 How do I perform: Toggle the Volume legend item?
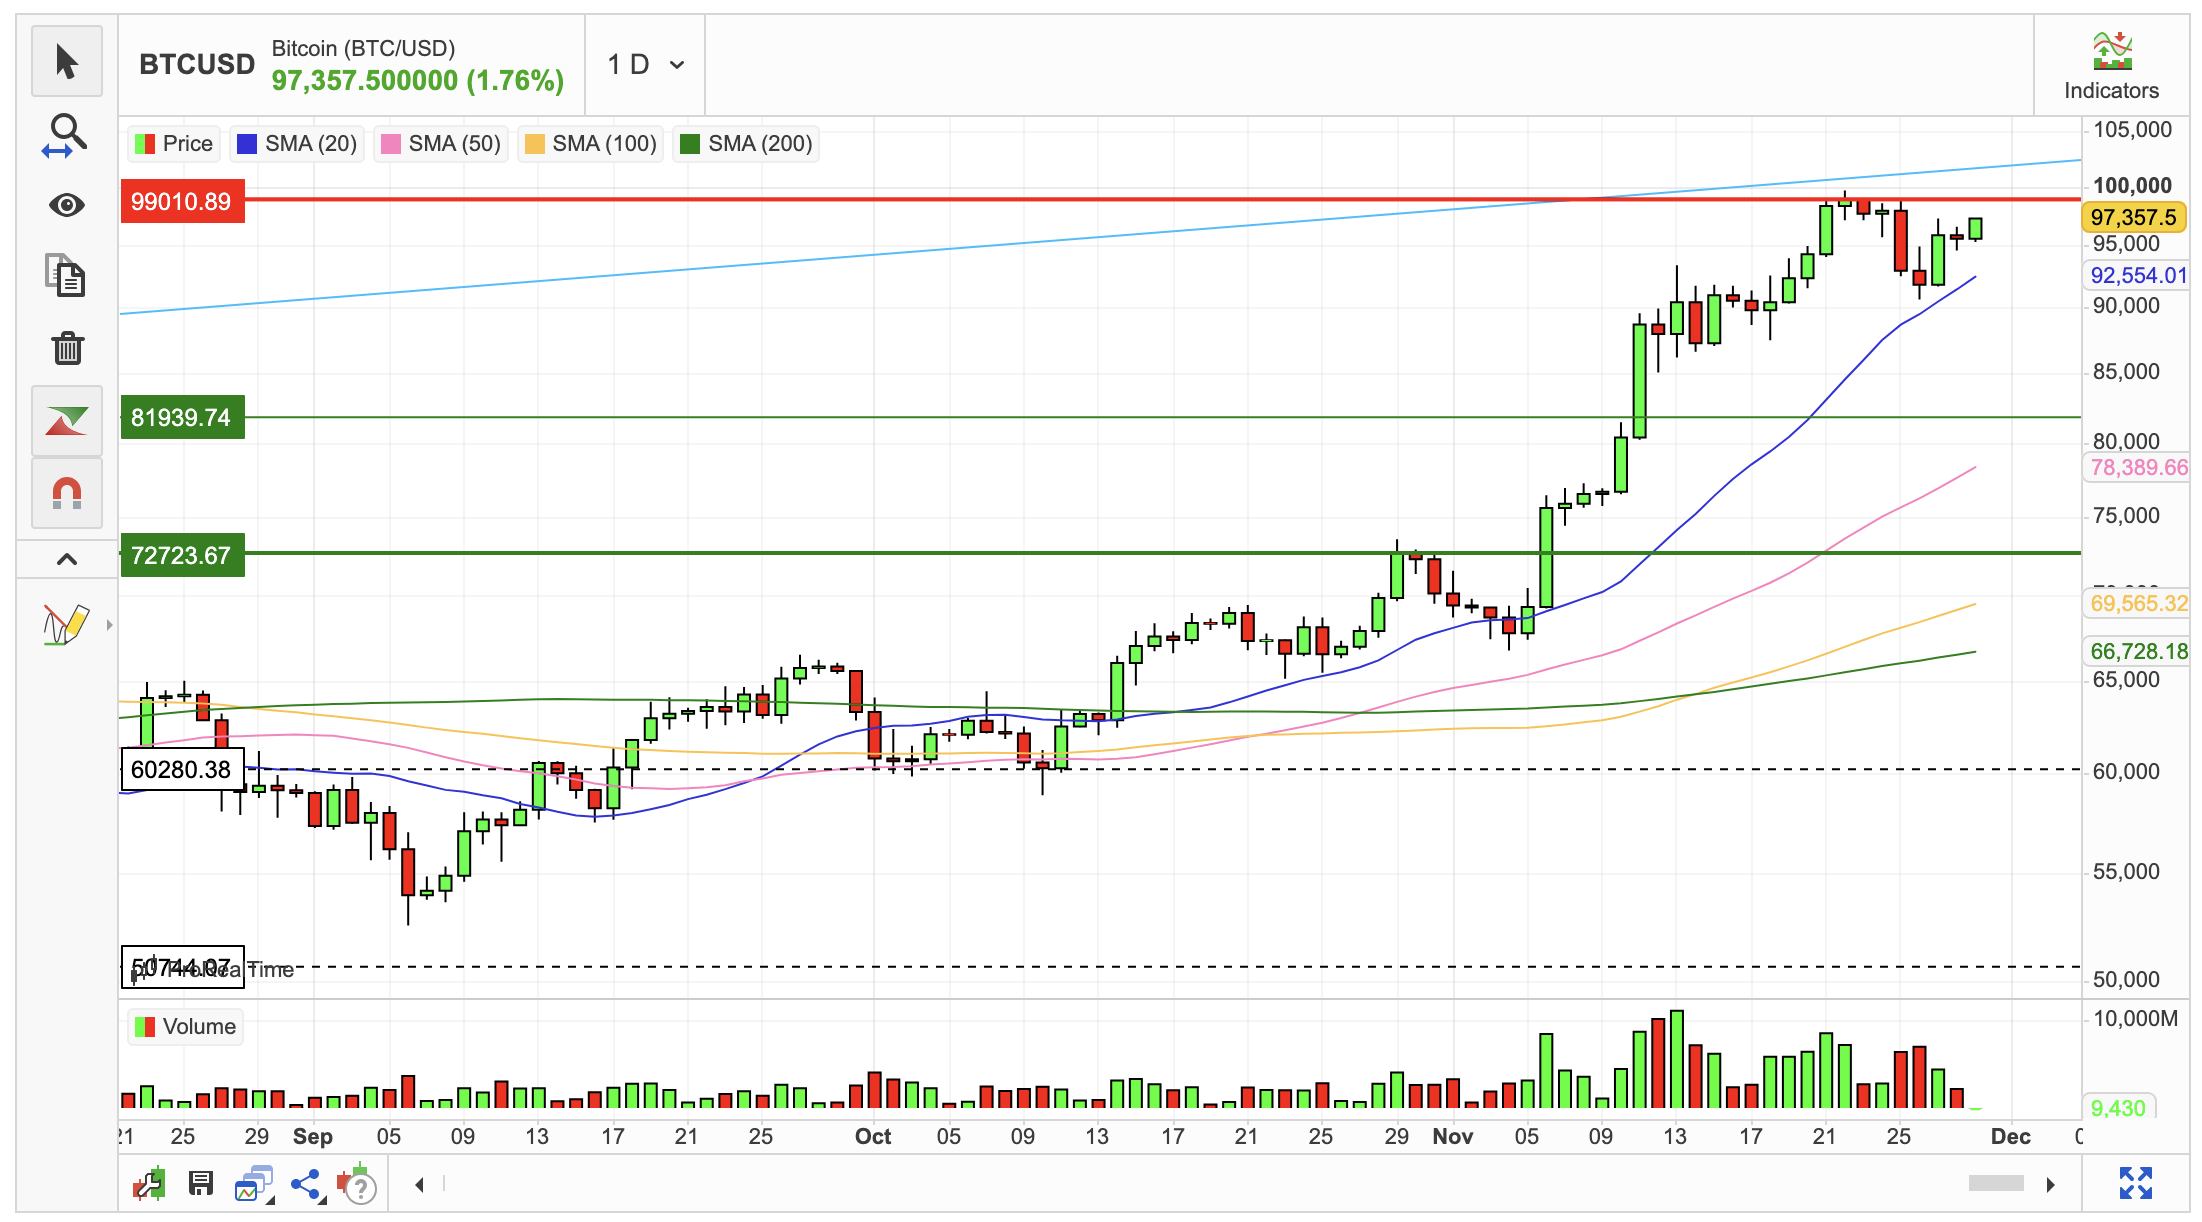point(186,1027)
